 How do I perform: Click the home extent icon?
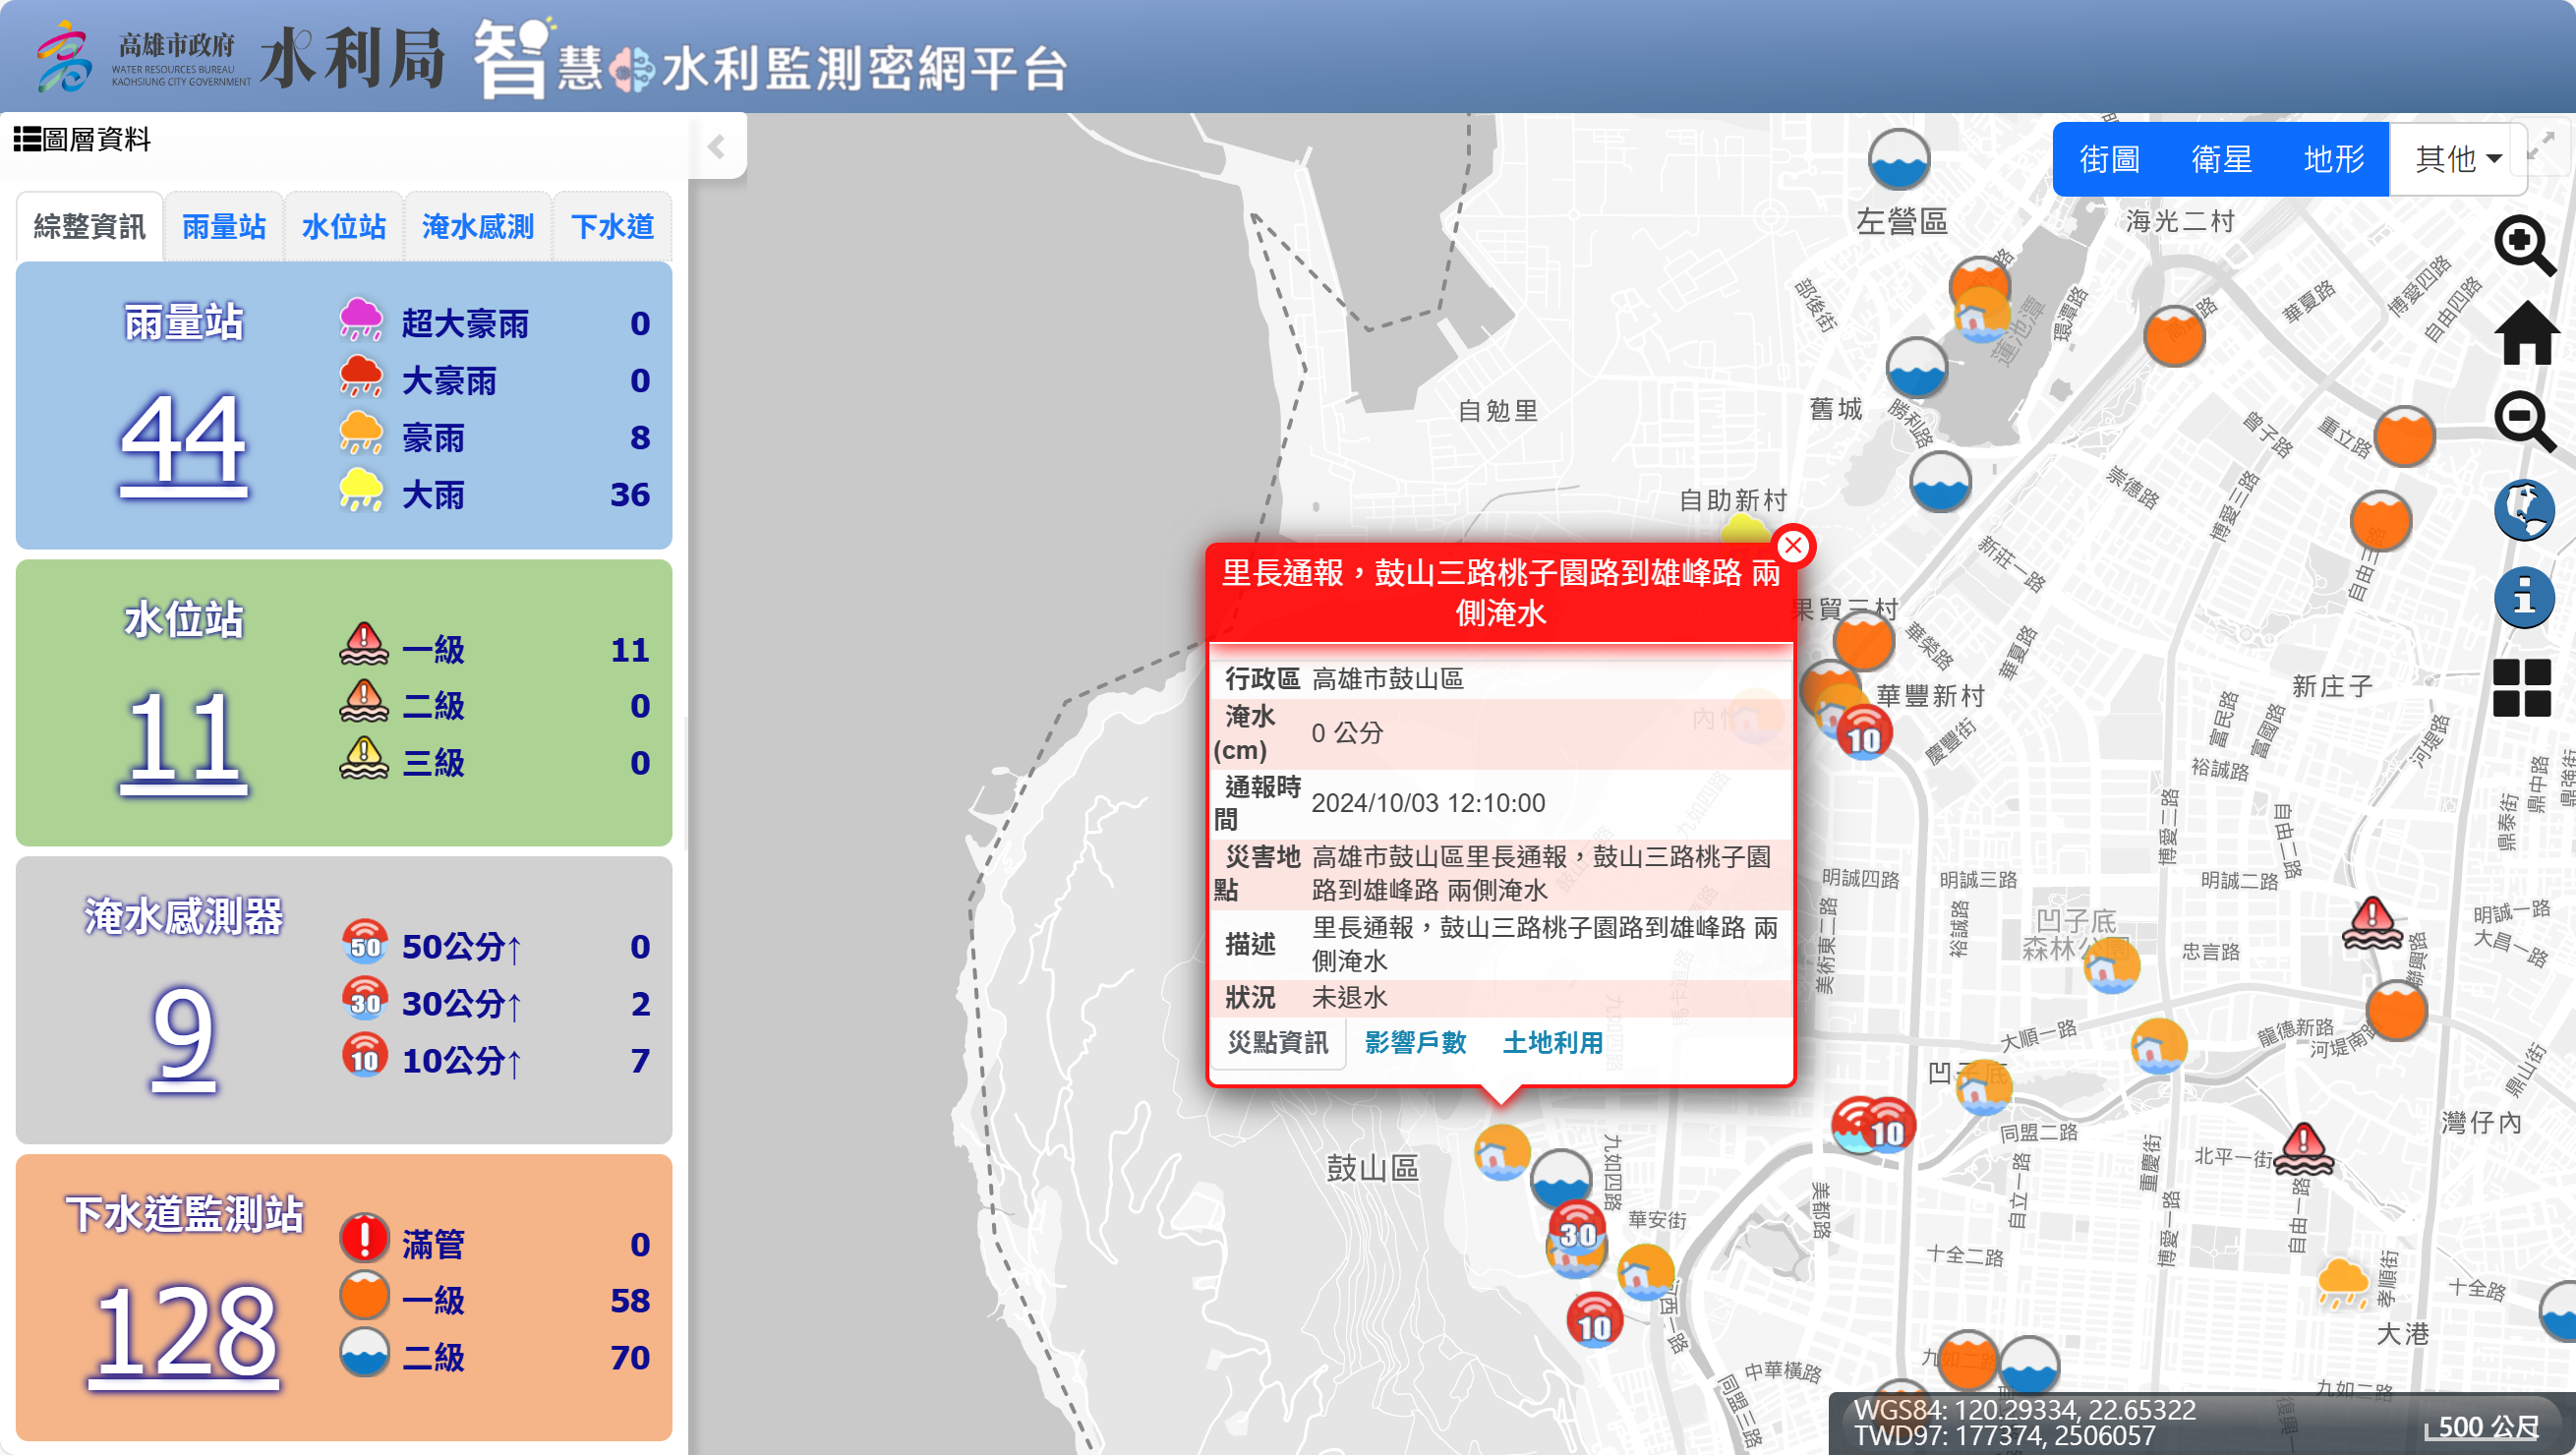pos(2526,334)
